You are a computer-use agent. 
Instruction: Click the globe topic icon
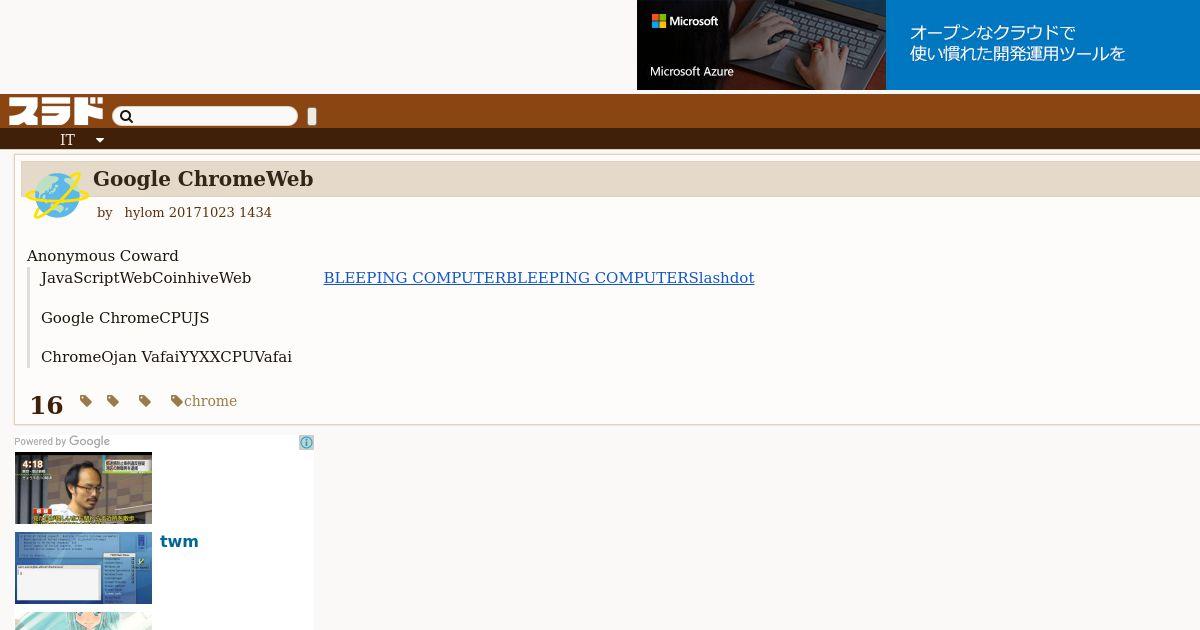pyautogui.click(x=56, y=195)
